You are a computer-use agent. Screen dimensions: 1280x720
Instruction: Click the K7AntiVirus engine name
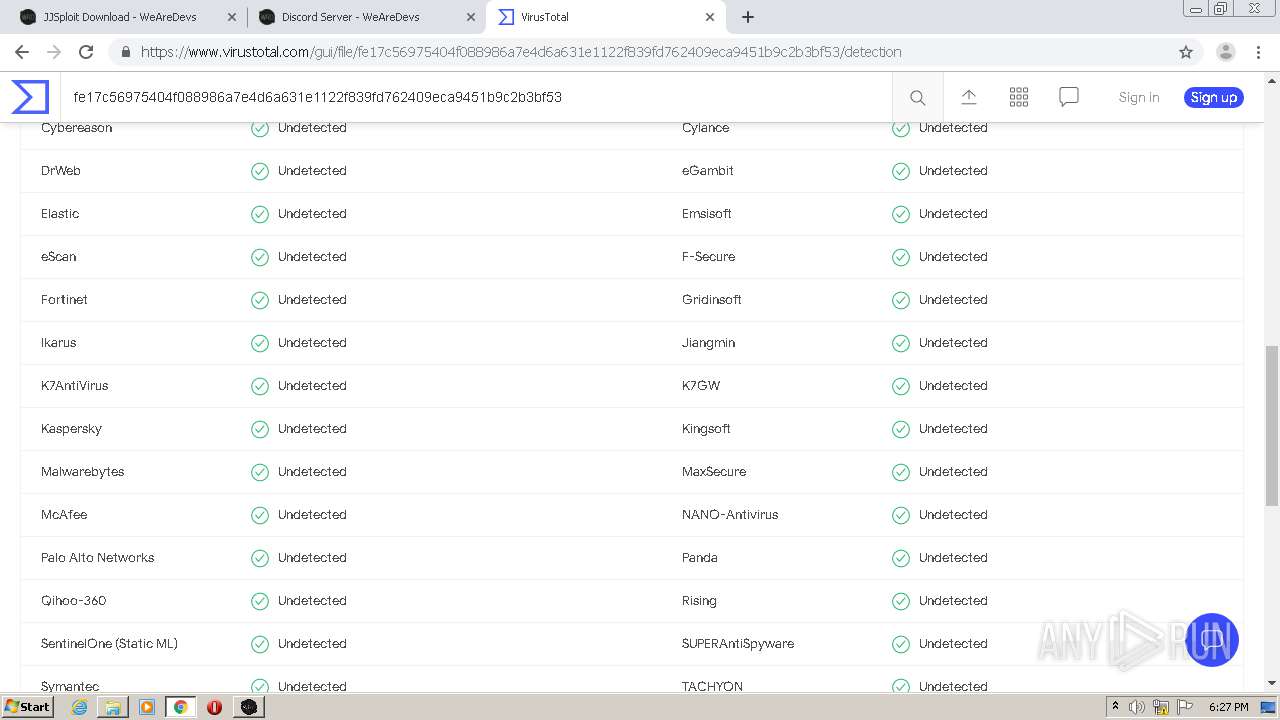tap(75, 385)
